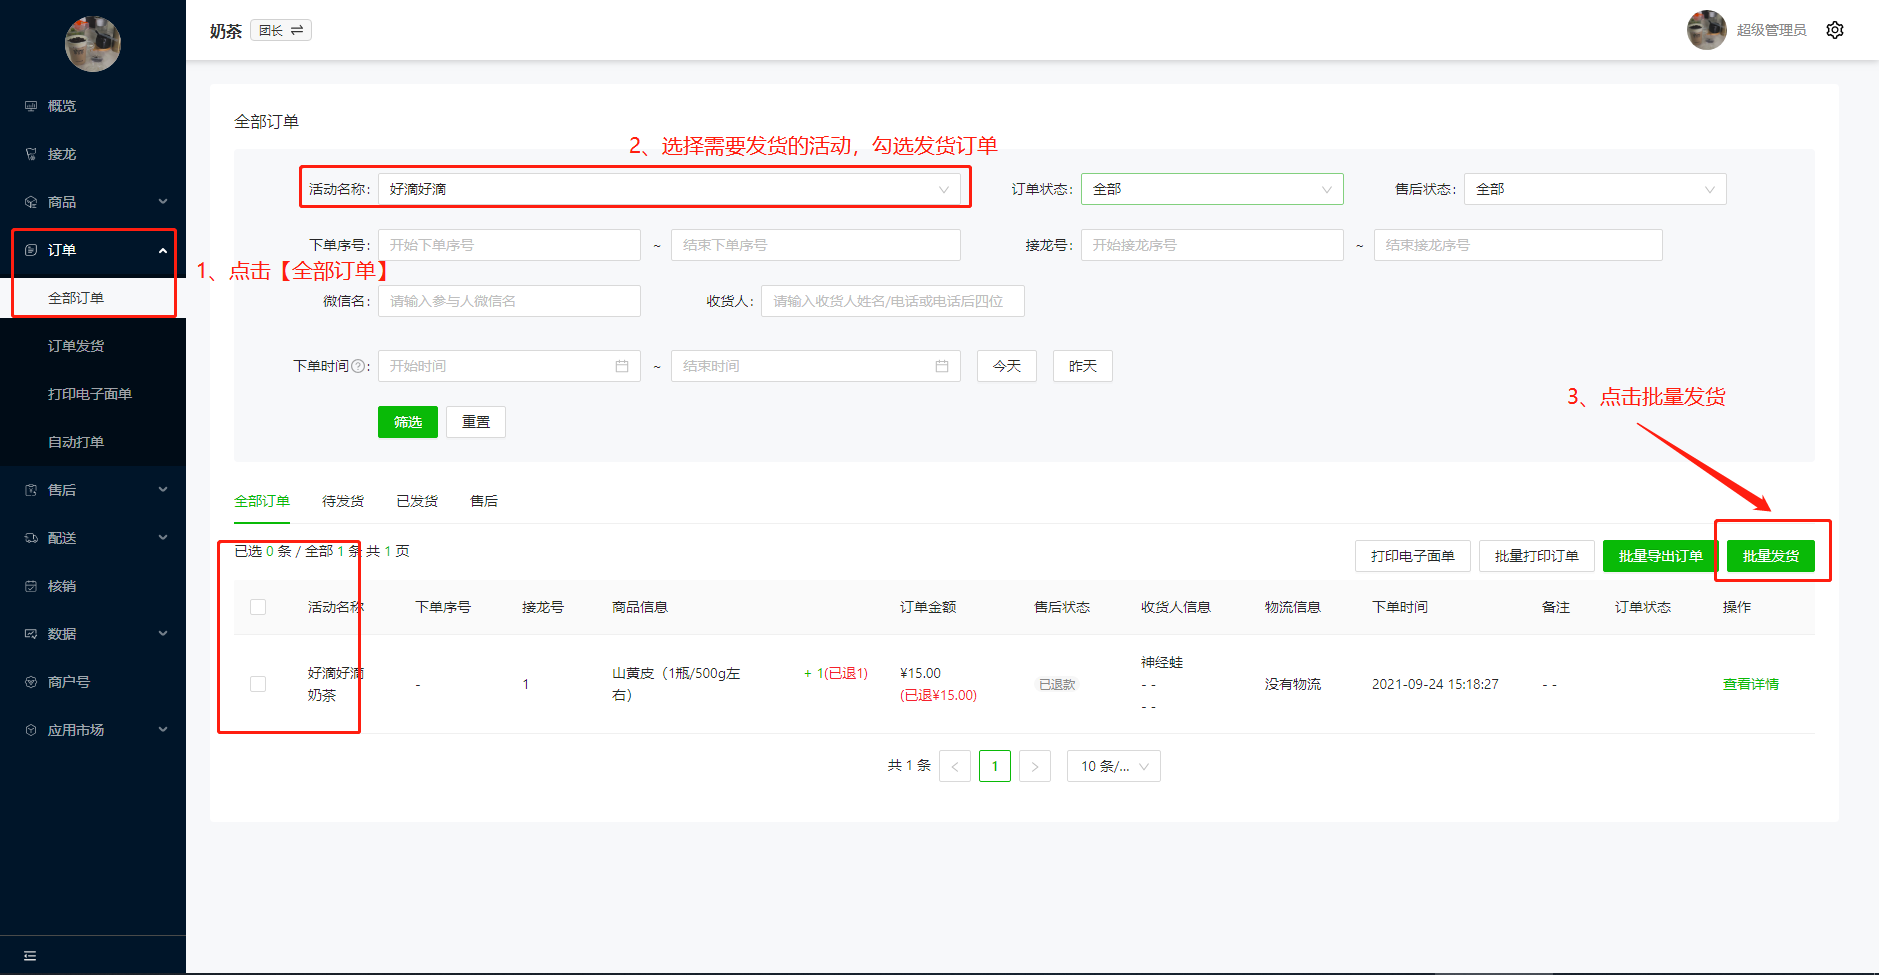
Task: Click the 接龙 sidebar icon
Action: 31,154
